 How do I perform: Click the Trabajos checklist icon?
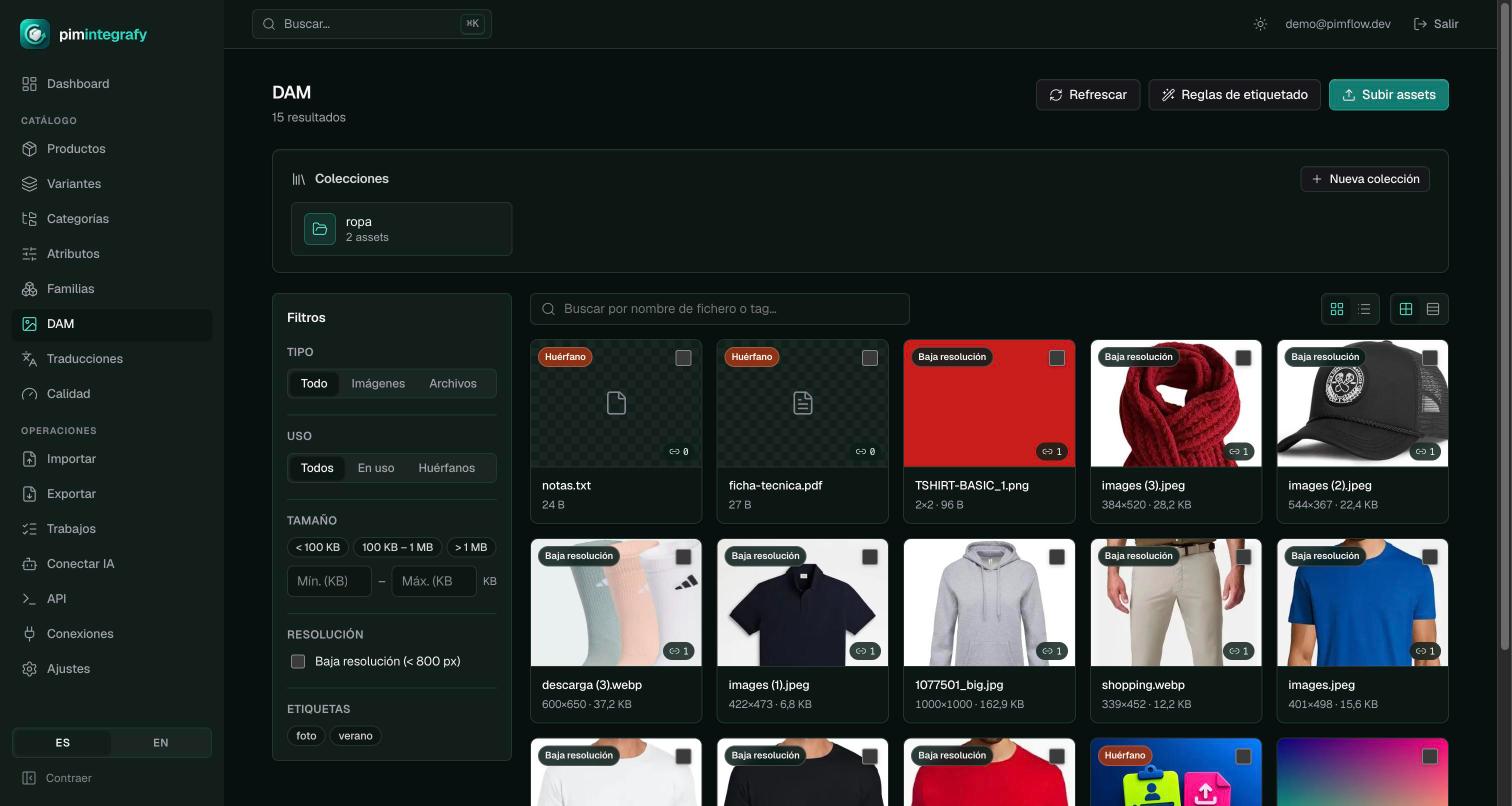[29, 529]
